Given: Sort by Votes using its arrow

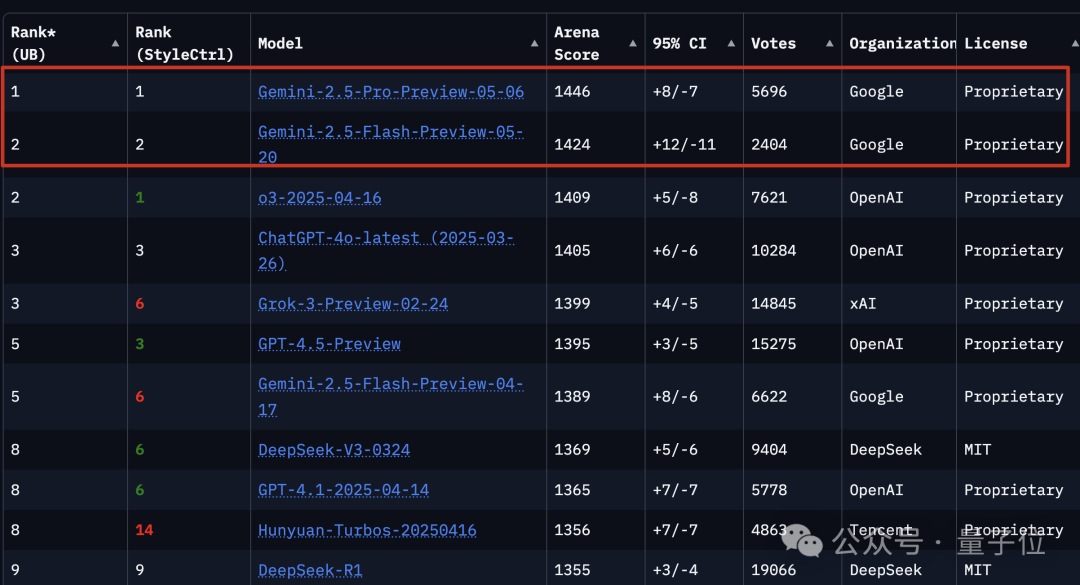Looking at the screenshot, I should tap(829, 44).
